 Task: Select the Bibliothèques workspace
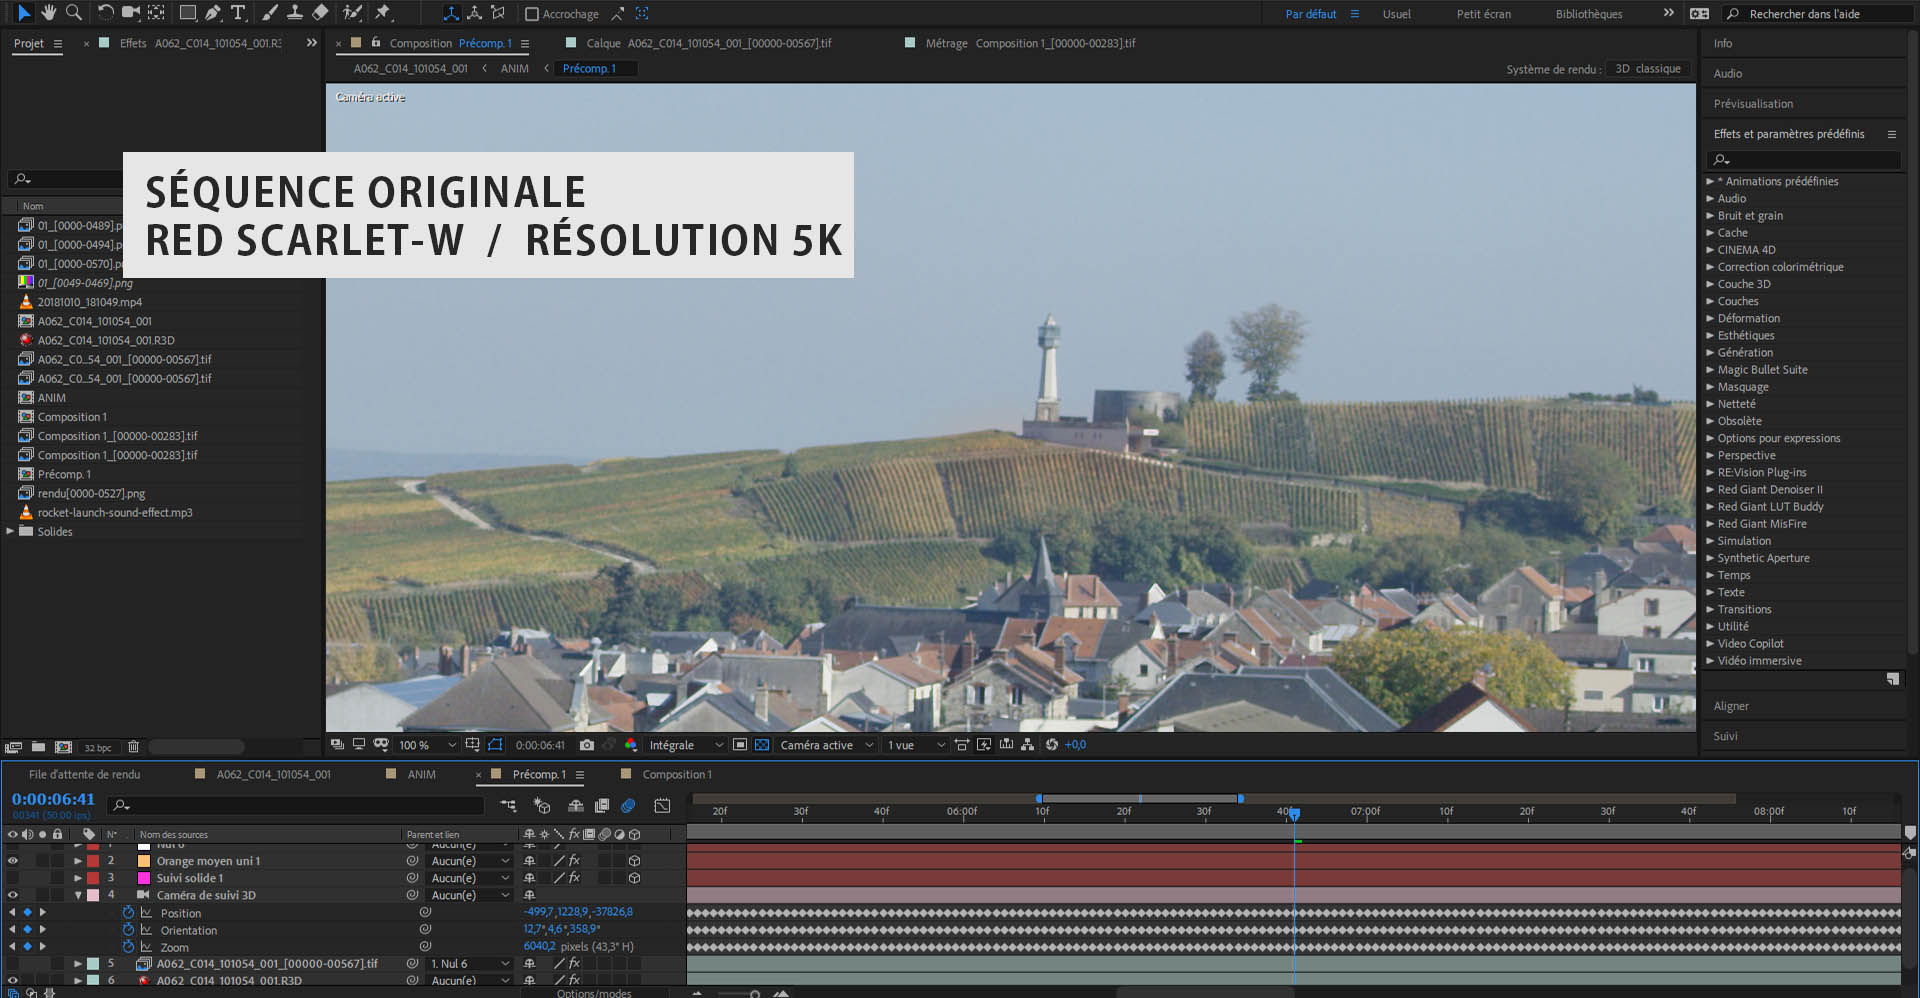[x=1589, y=14]
